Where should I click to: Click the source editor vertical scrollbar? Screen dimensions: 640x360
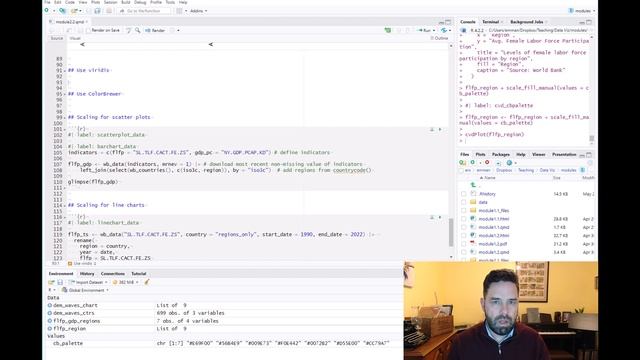451,233
